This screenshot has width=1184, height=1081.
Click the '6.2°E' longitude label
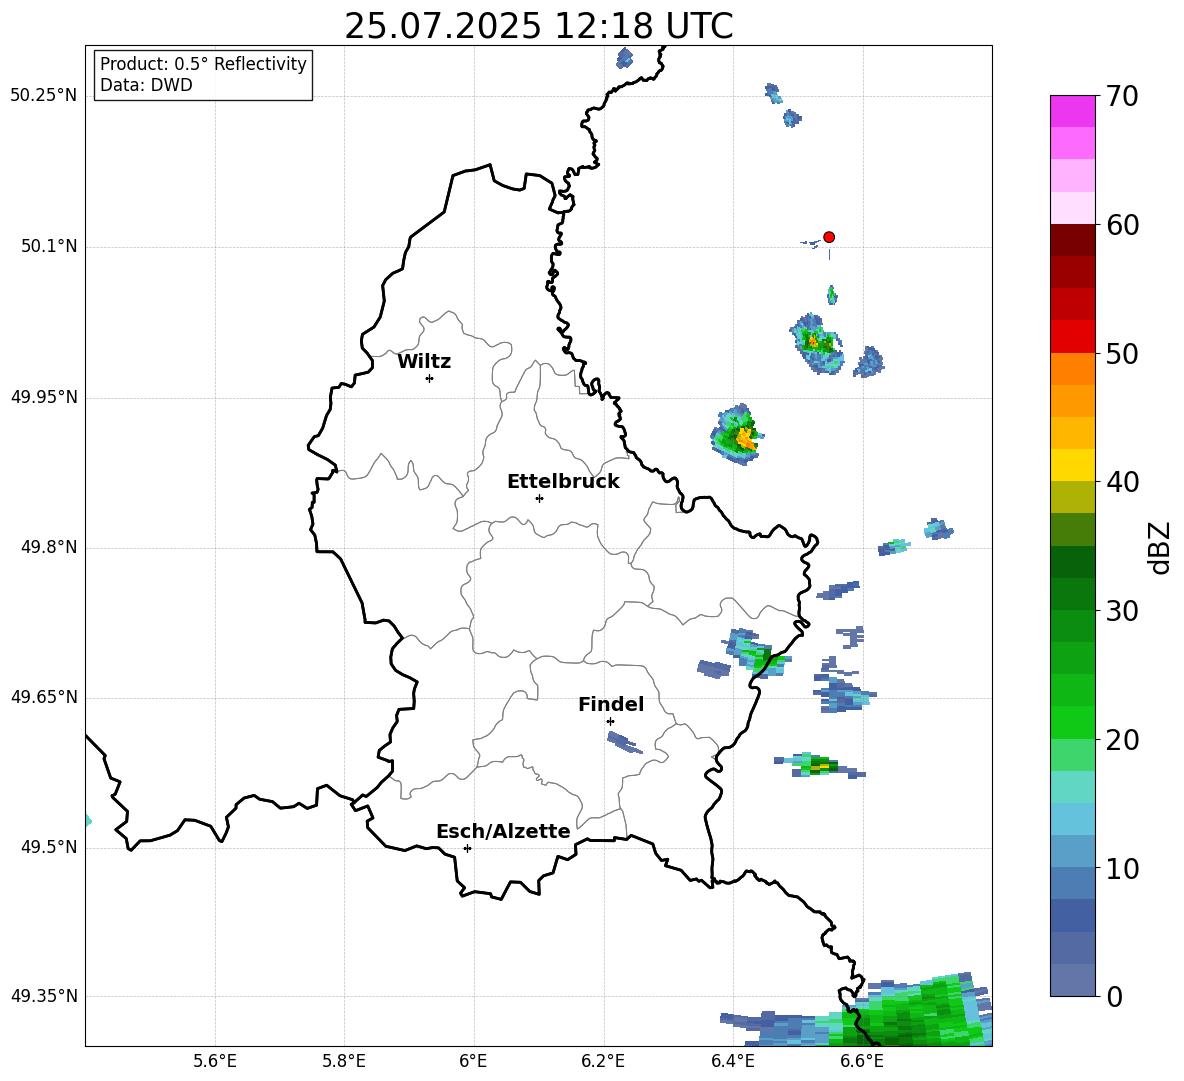pos(603,1061)
